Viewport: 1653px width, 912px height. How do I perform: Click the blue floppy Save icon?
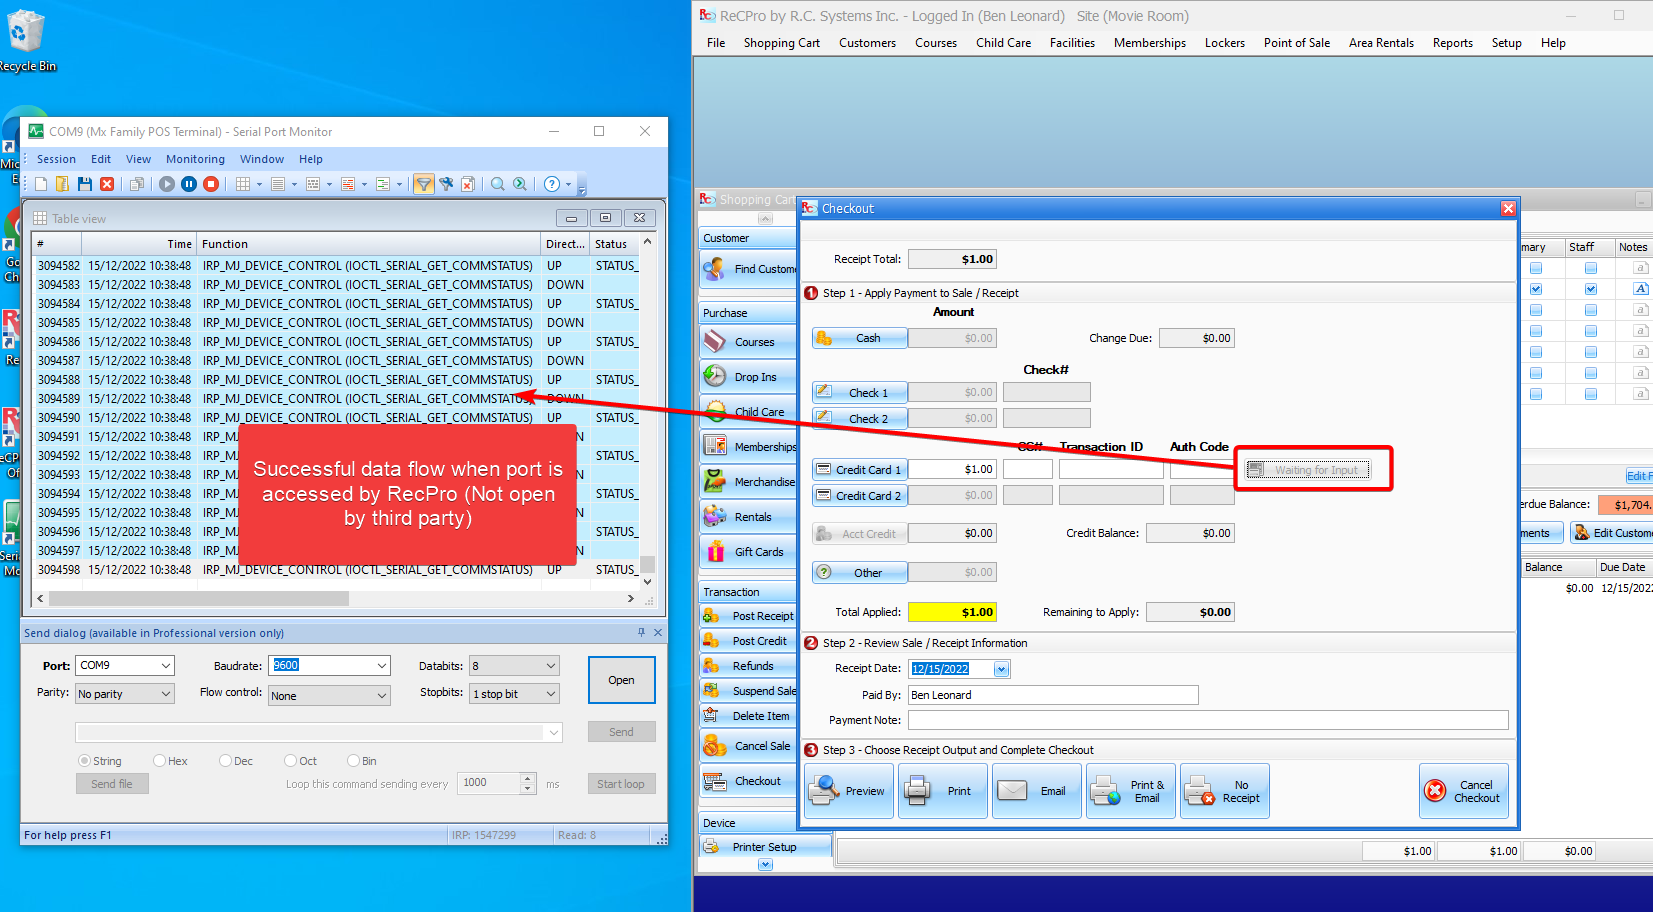coord(85,184)
